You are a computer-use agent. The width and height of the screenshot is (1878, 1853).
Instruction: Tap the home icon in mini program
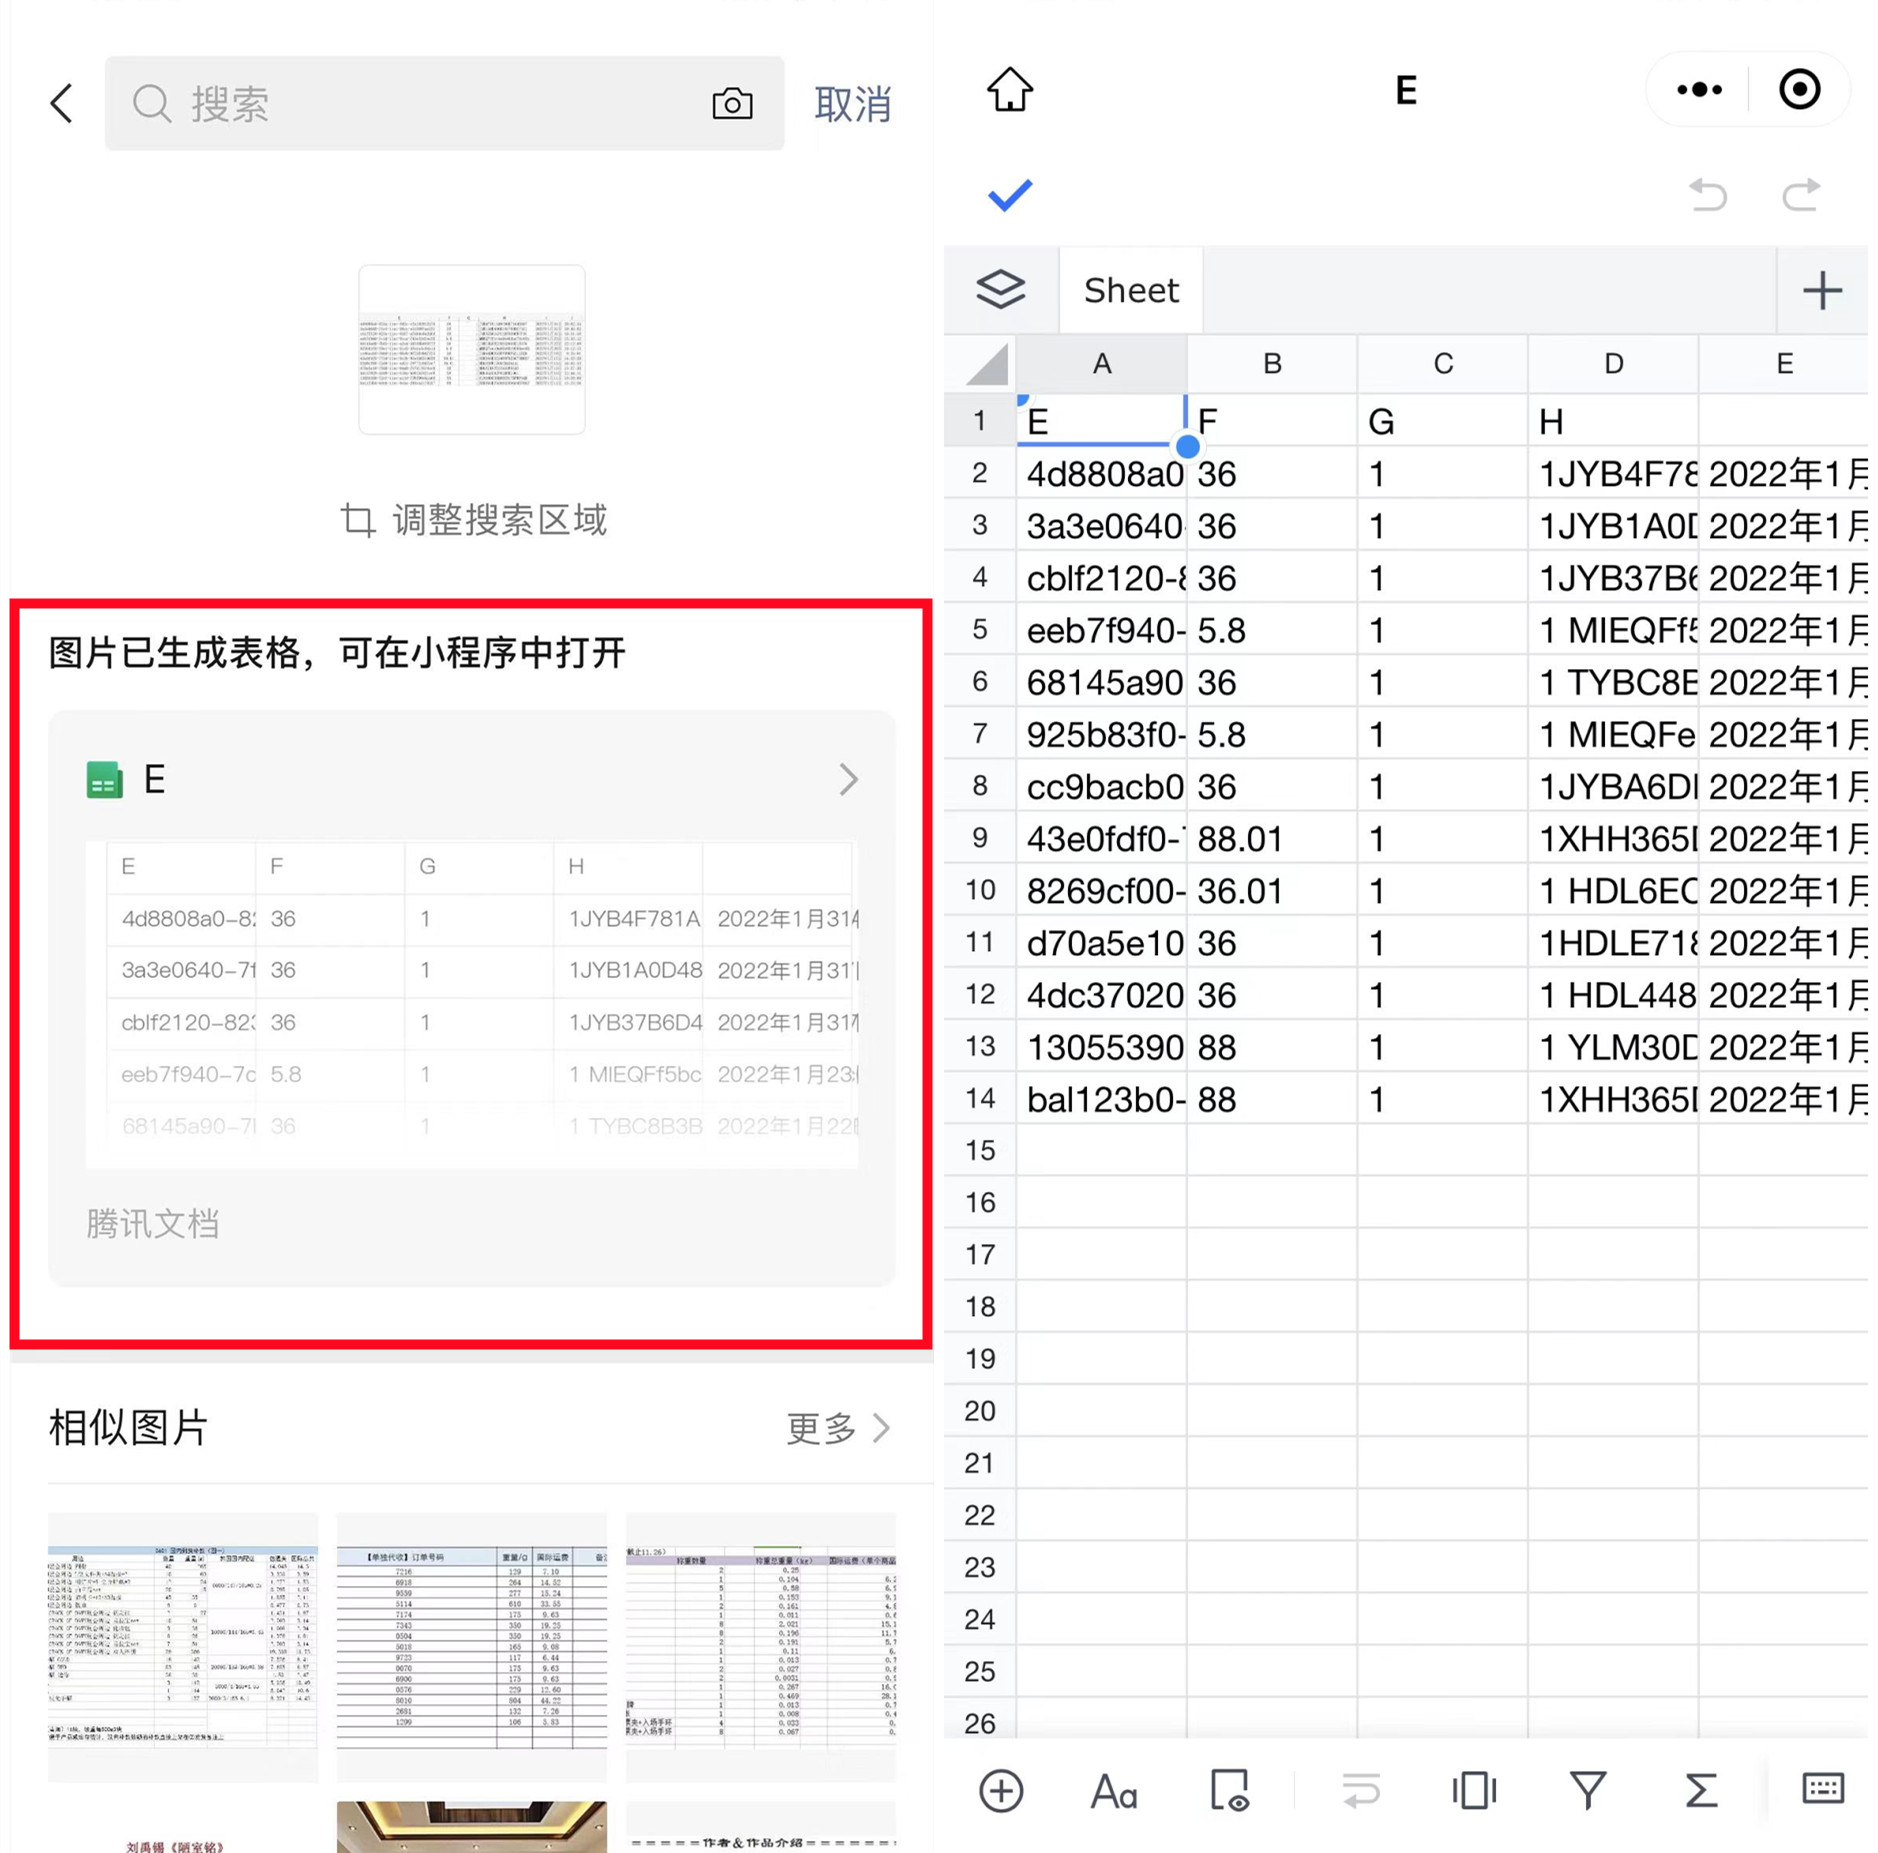(1010, 90)
